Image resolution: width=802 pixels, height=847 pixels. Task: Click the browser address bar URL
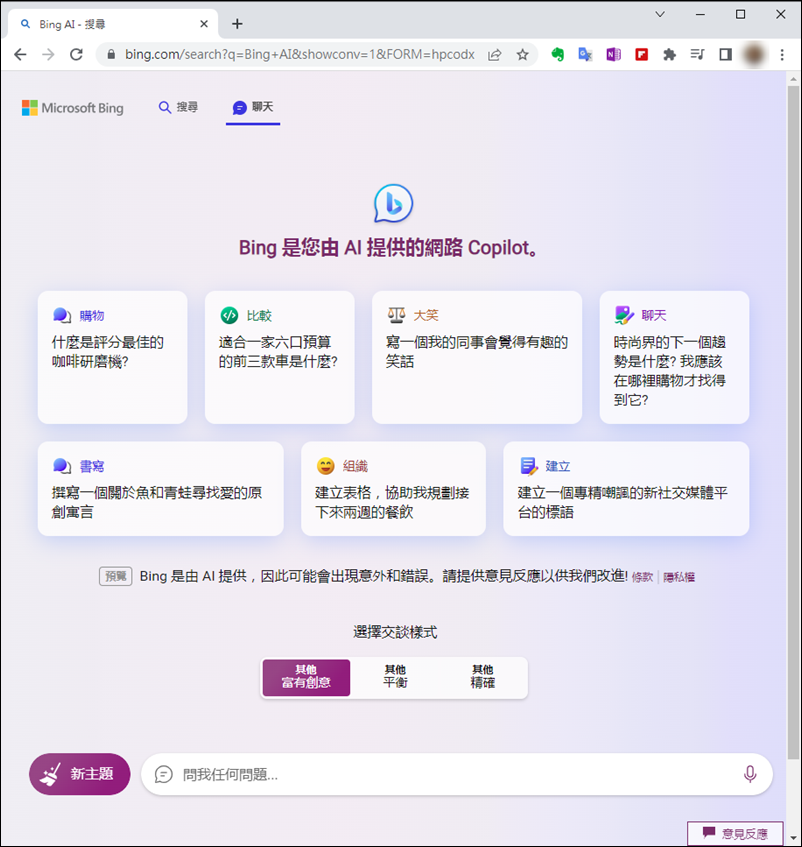pyautogui.click(x=300, y=55)
